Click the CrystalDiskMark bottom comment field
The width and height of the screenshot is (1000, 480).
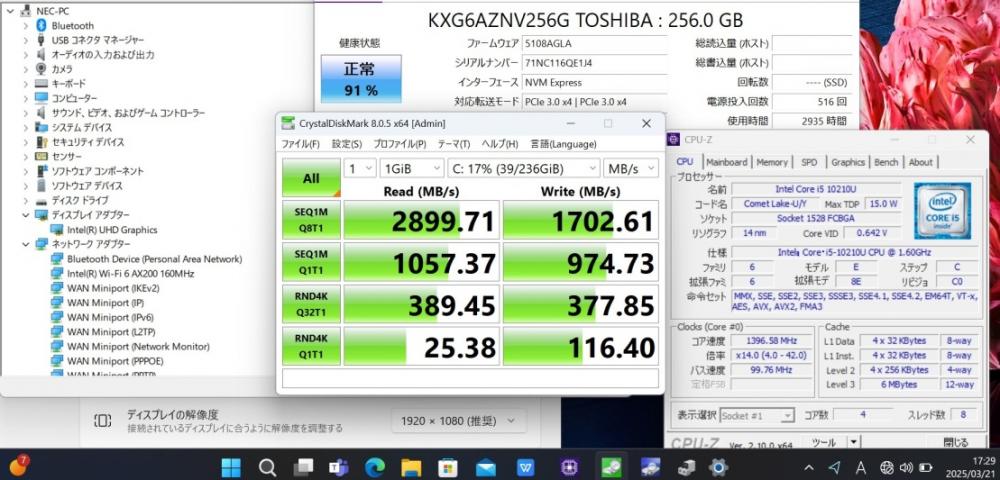pos(471,377)
